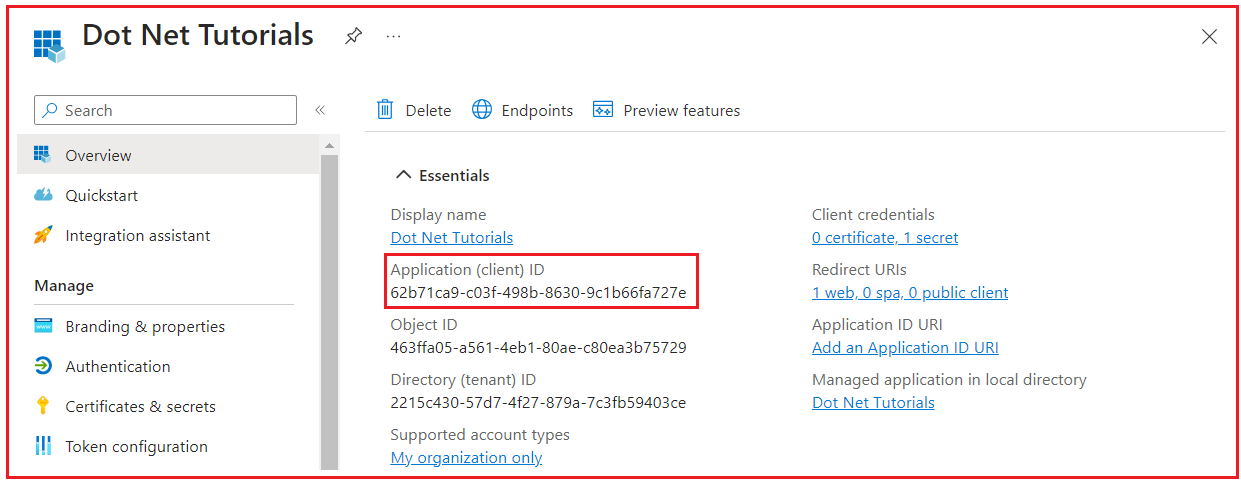This screenshot has height=482, width=1241.
Task: Click the Application ID URI label
Action: [x=877, y=325]
